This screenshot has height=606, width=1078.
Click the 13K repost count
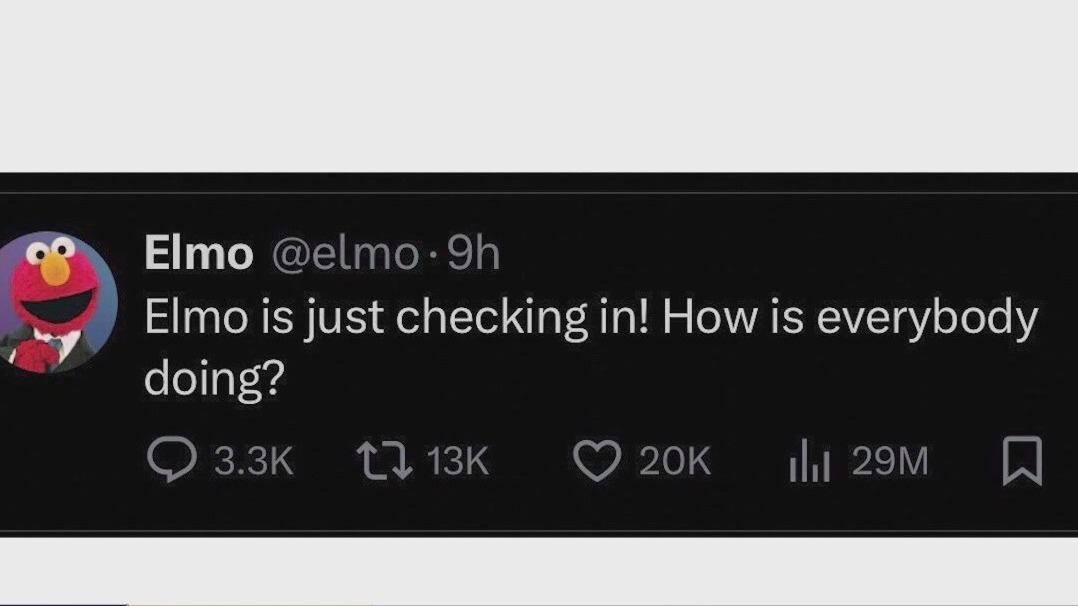click(x=458, y=461)
